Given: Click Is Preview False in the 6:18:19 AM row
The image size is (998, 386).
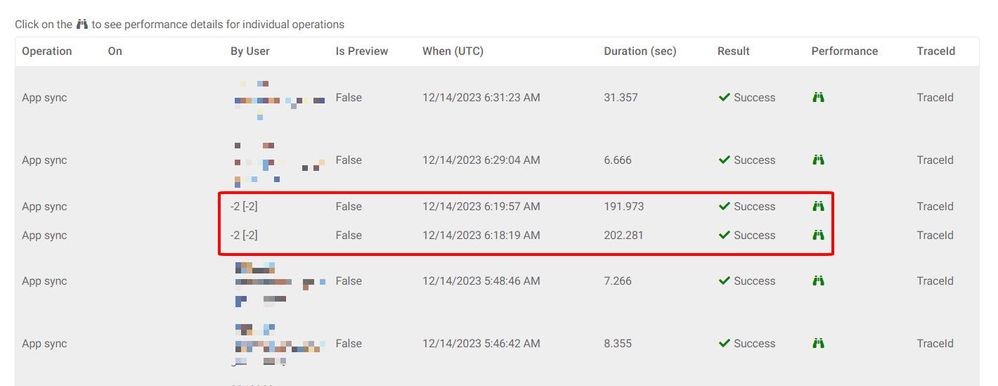Looking at the screenshot, I should click(349, 235).
